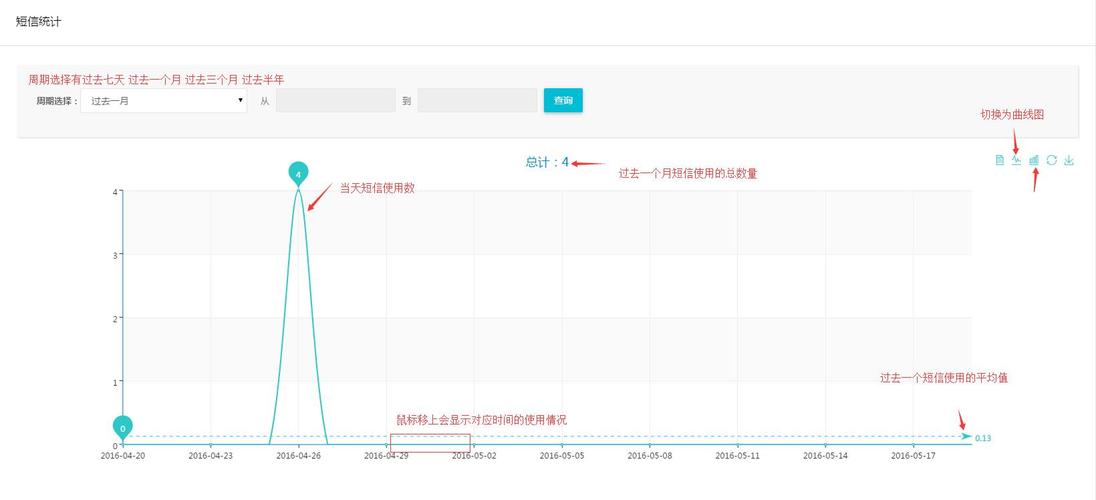The height and width of the screenshot is (500, 1096).
Task: Click x-axis date 2016-05-14
Action: (x=825, y=455)
